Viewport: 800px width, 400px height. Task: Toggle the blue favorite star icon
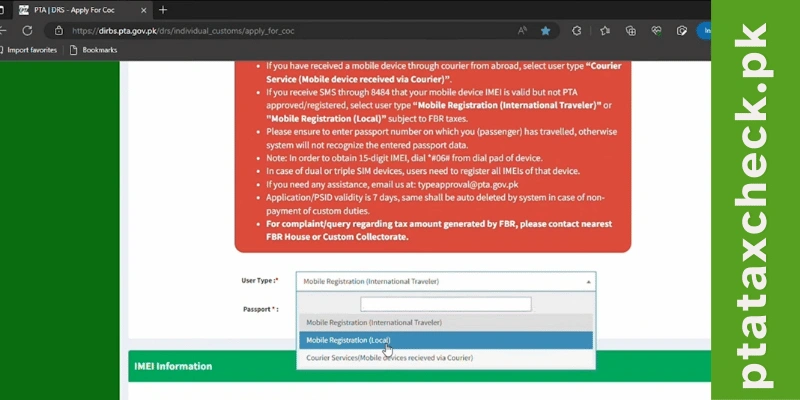545,31
